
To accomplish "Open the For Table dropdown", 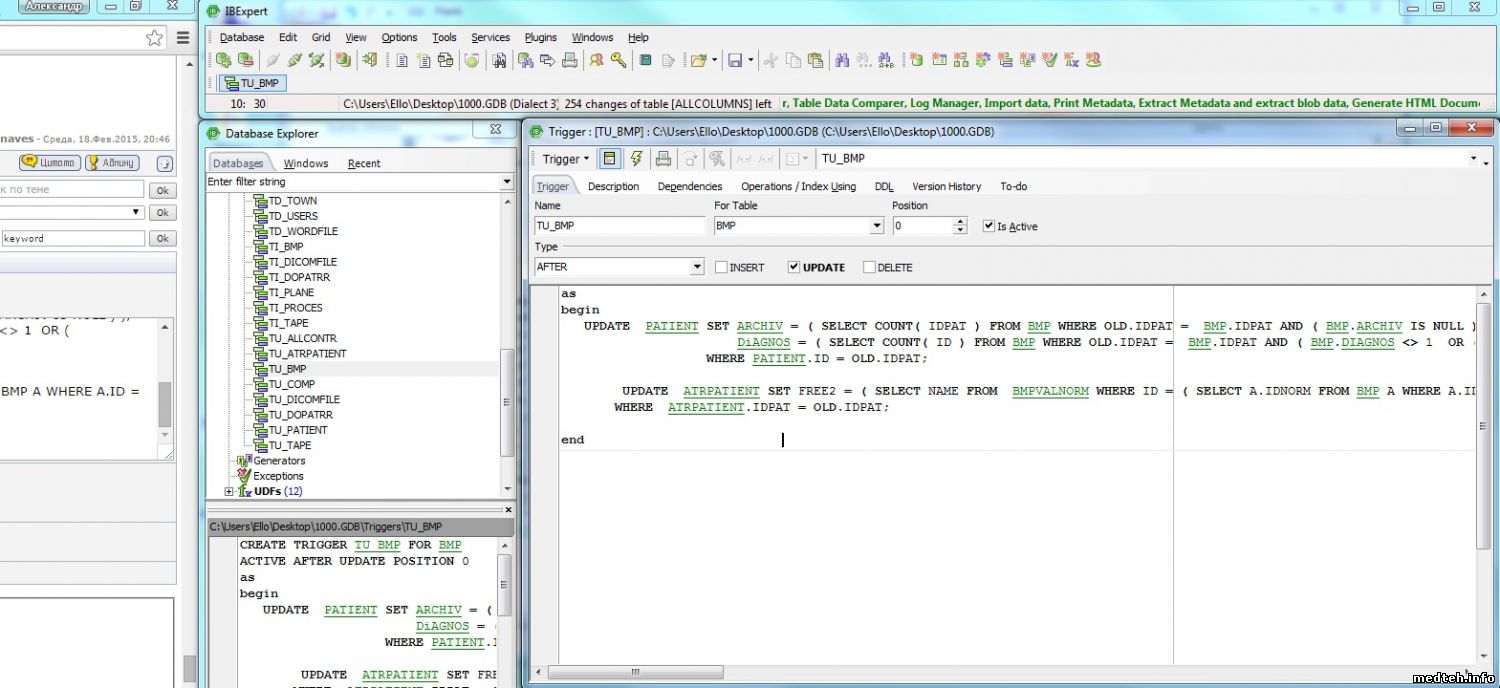I will coord(877,227).
